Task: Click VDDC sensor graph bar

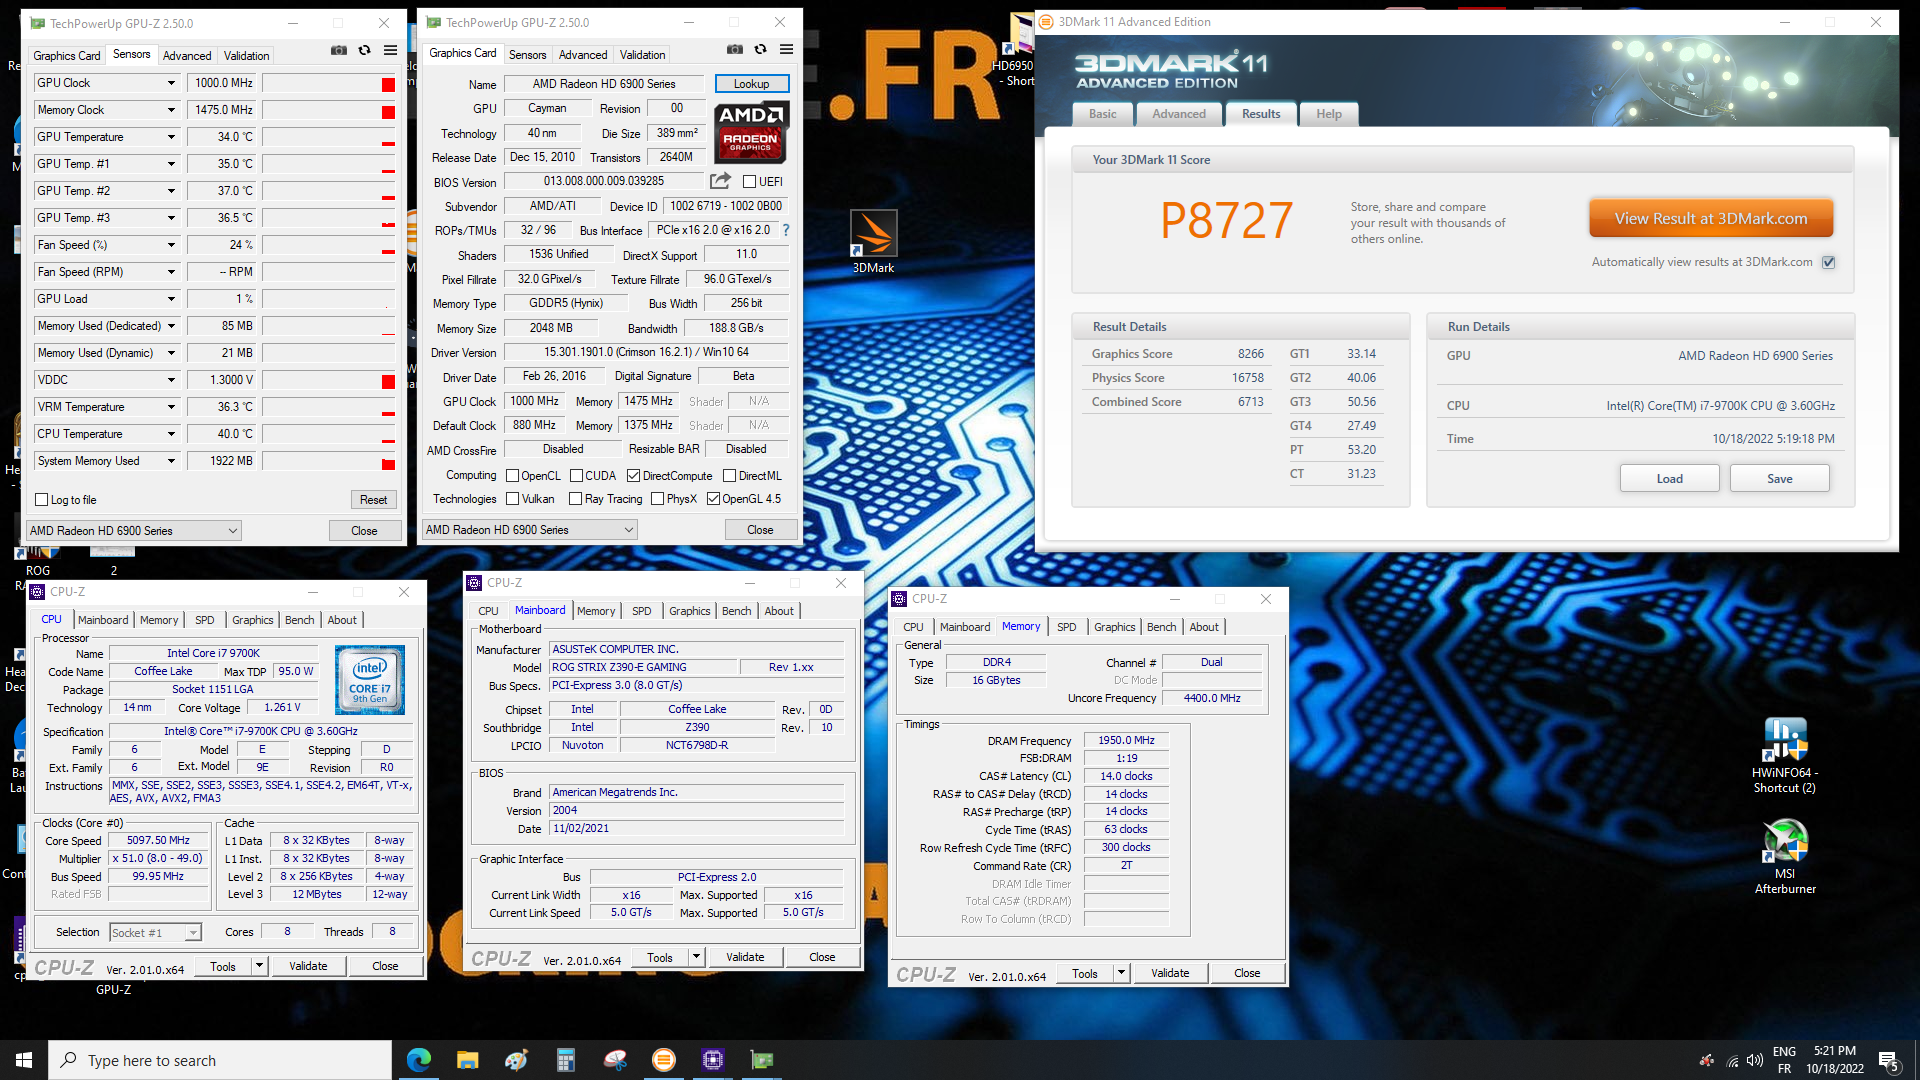Action: [x=329, y=381]
